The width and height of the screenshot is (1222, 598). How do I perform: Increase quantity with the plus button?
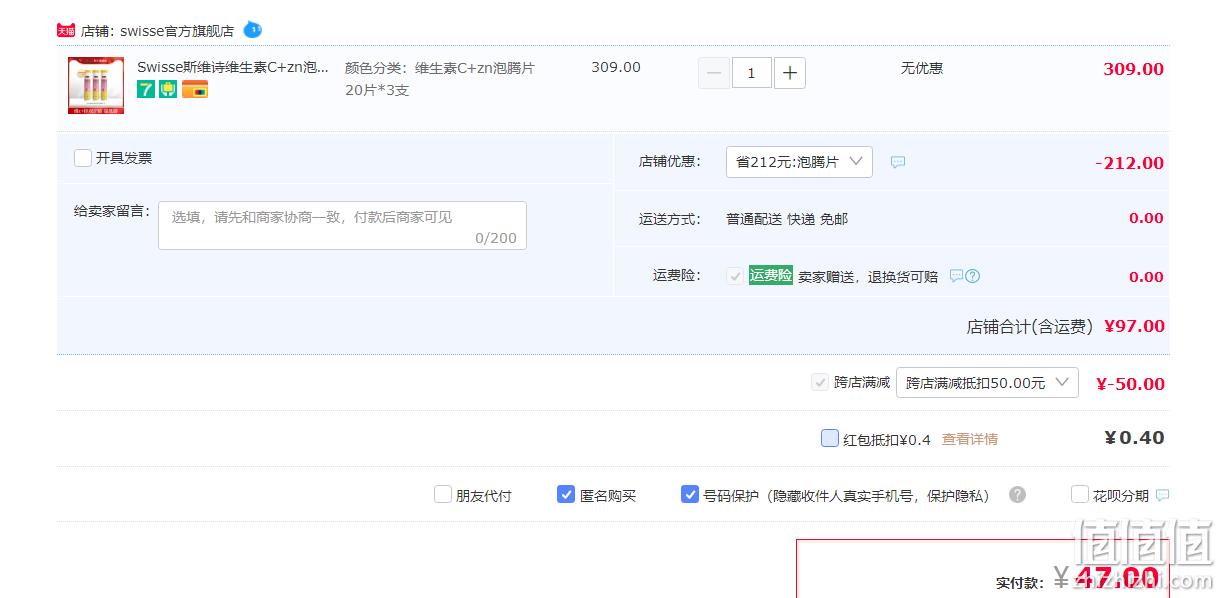click(x=790, y=73)
